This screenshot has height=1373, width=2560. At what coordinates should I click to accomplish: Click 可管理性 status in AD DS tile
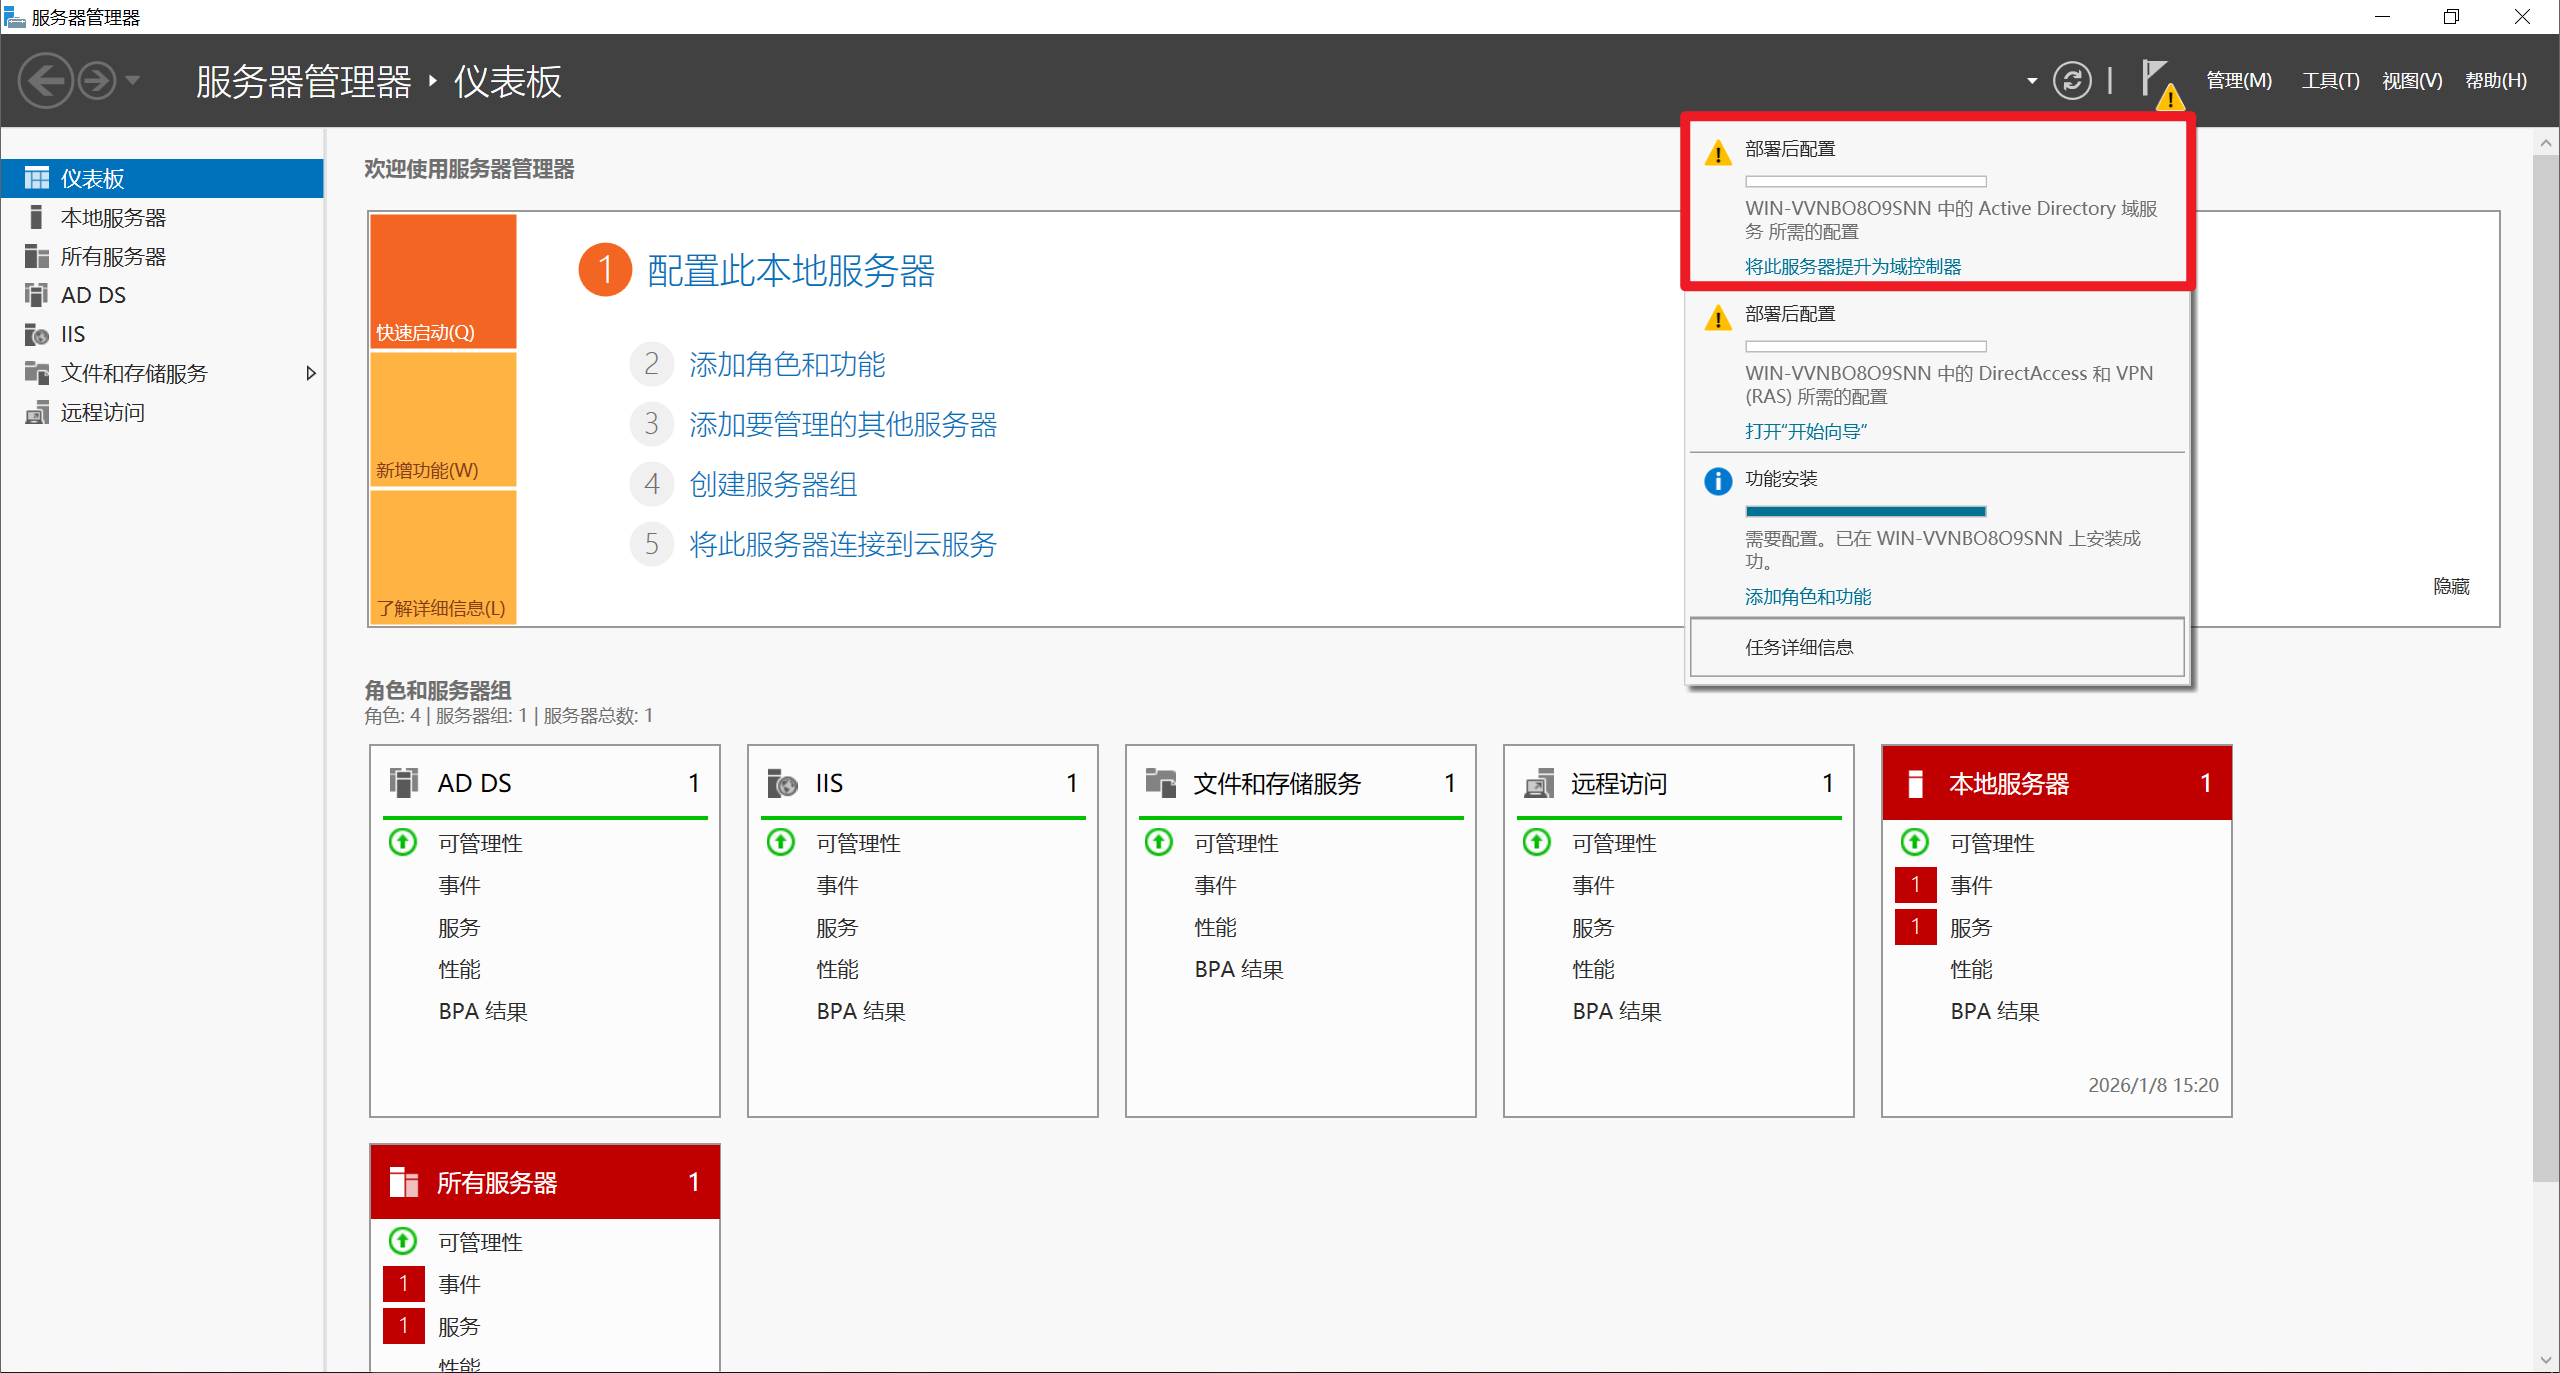(480, 843)
